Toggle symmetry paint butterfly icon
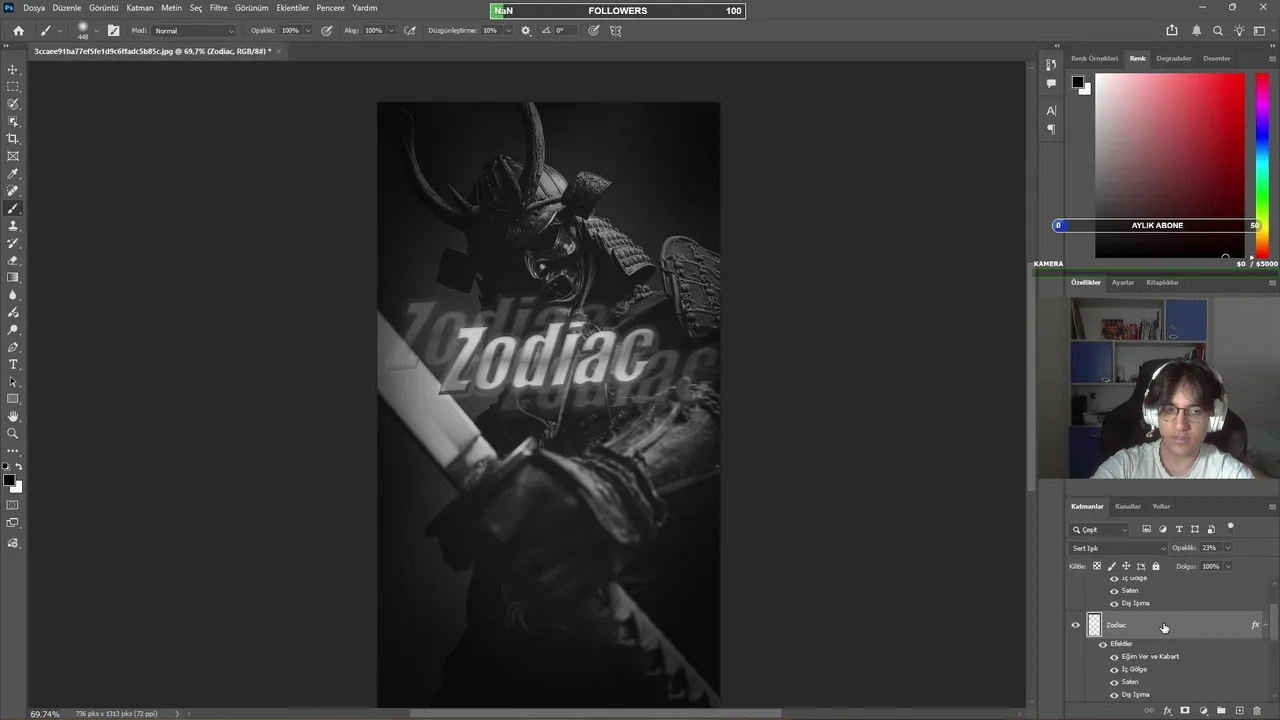1280x720 pixels. [x=616, y=30]
